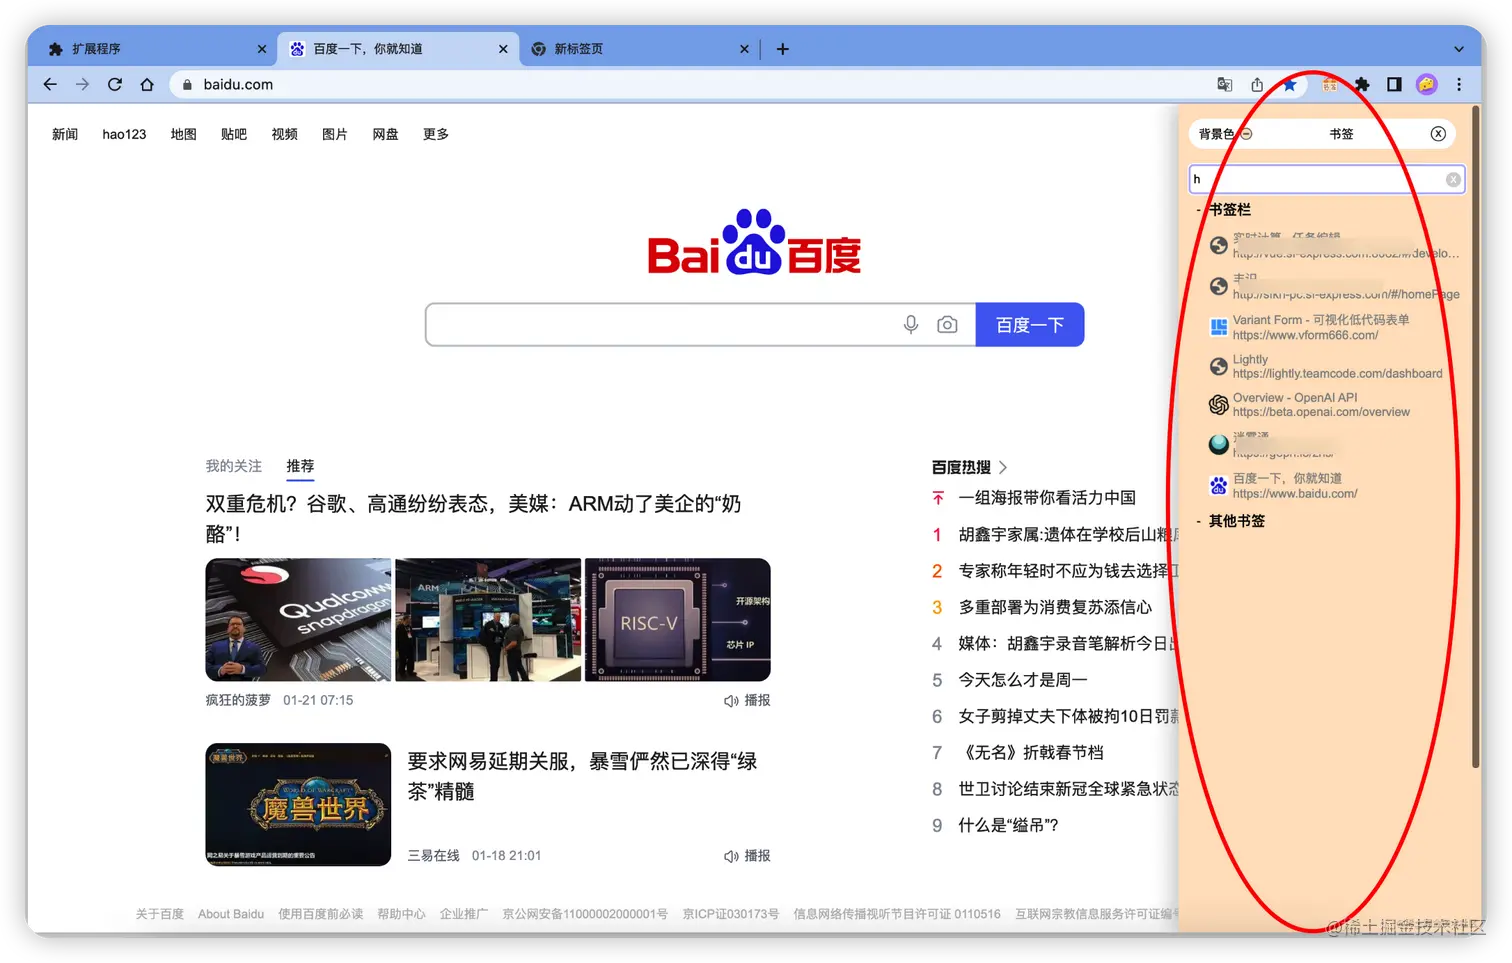This screenshot has width=1512, height=963.
Task: Close the 新标签页 tab
Action: coord(744,49)
